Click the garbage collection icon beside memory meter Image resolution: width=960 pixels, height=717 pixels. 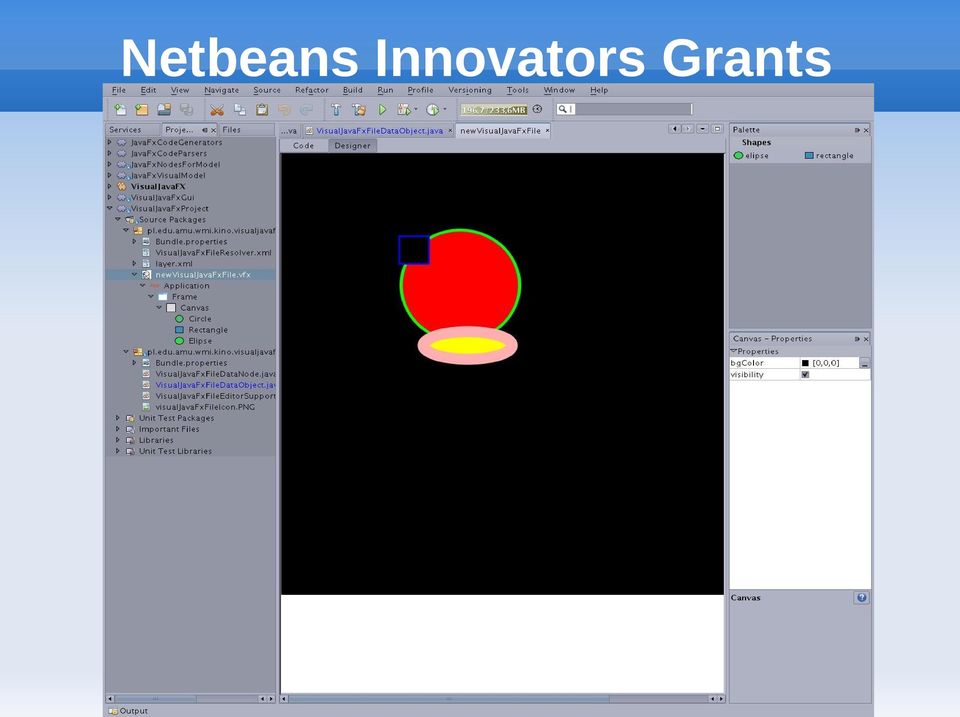tap(538, 109)
